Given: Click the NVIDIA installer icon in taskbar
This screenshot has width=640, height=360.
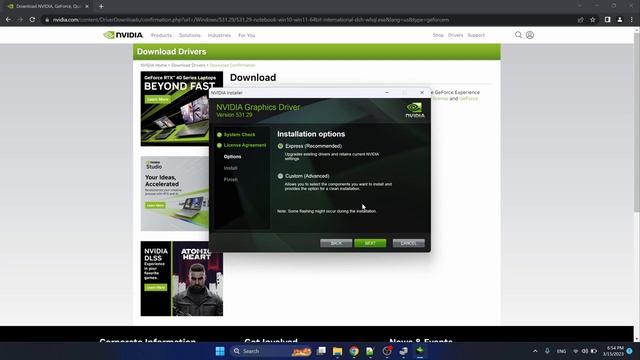Looking at the screenshot, I should tap(420, 351).
